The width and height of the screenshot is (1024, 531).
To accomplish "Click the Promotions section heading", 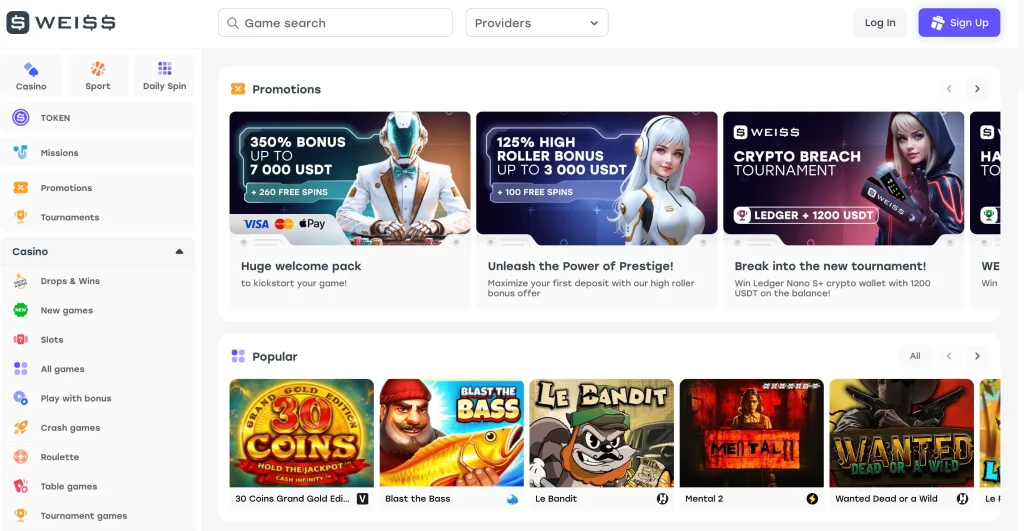I will click(x=287, y=89).
